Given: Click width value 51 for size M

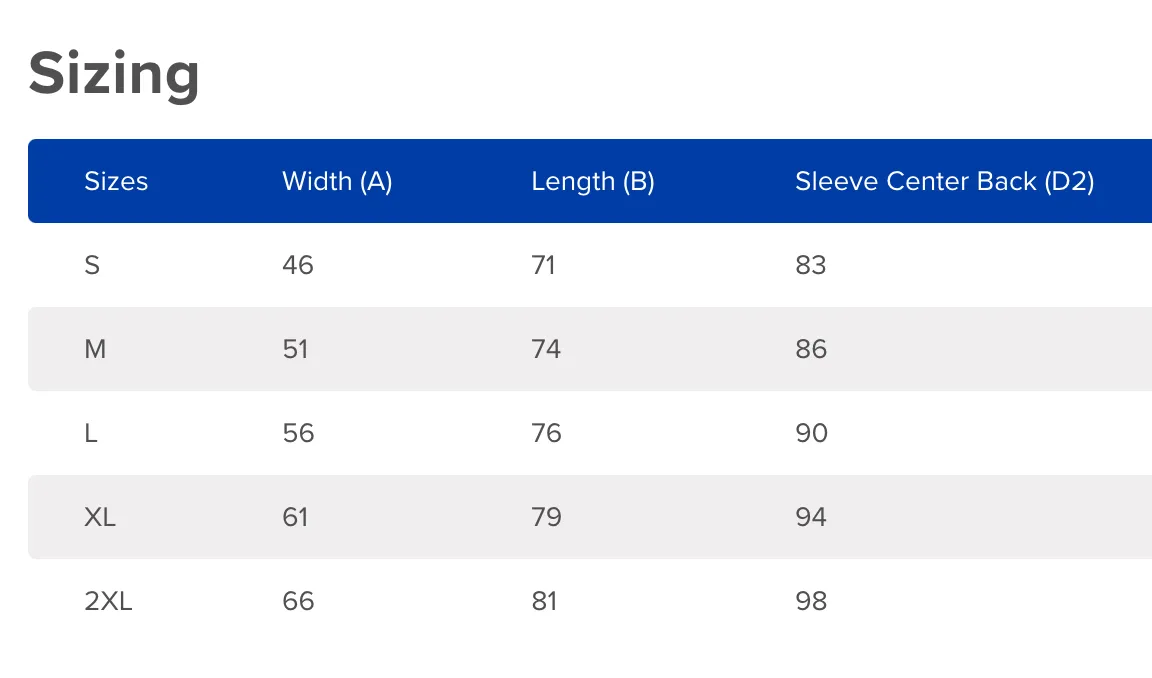Looking at the screenshot, I should (x=295, y=349).
